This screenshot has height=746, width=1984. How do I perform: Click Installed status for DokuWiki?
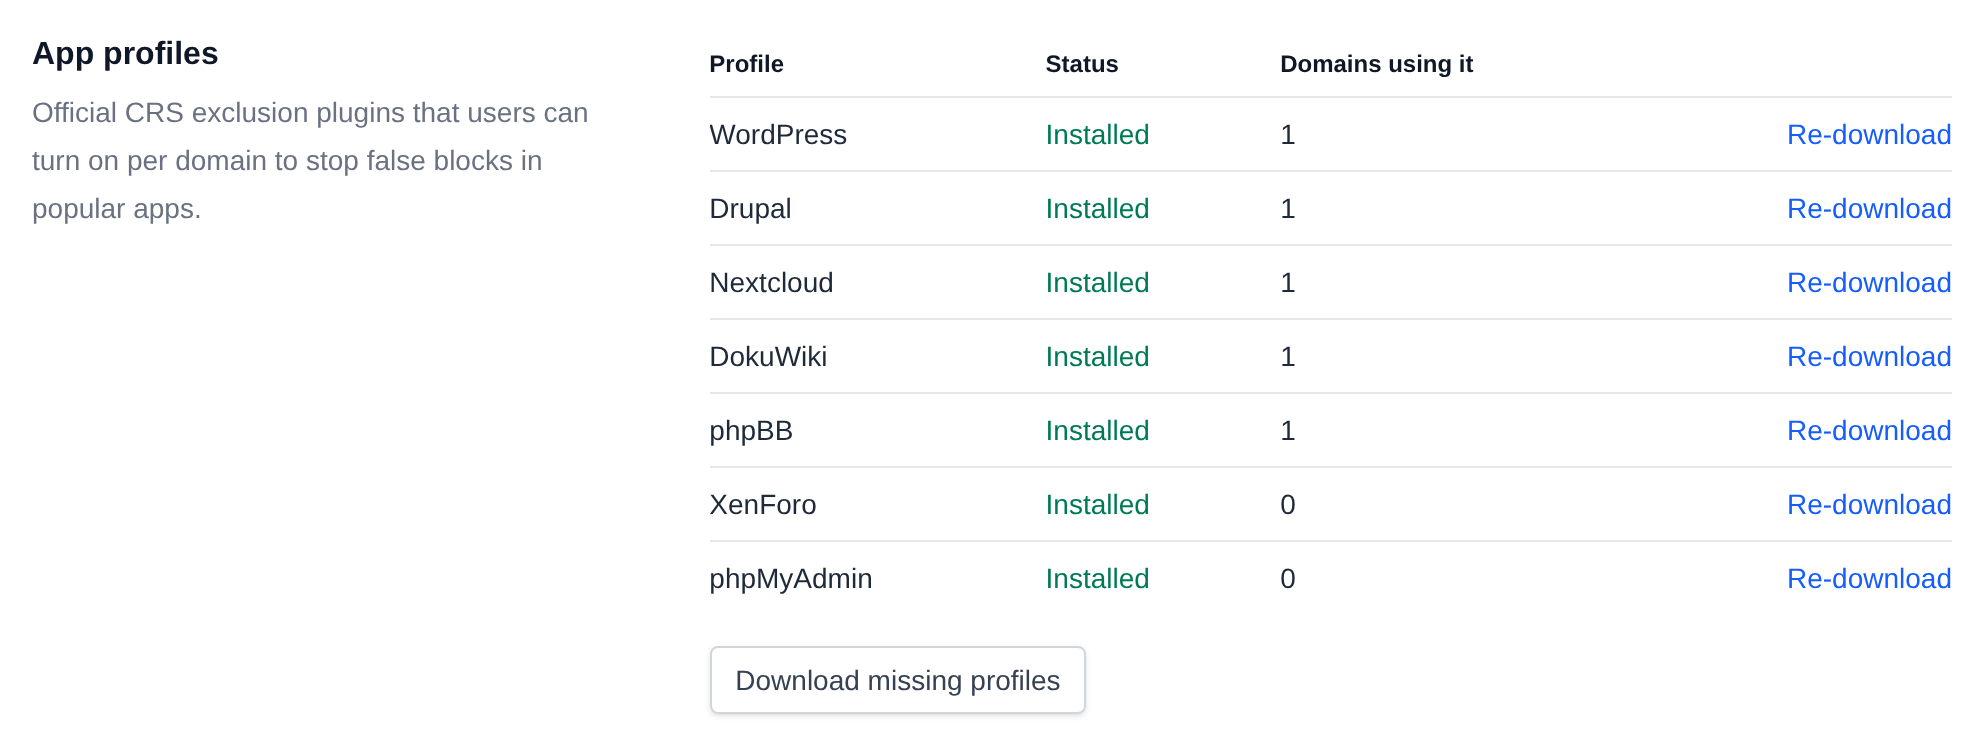click(x=1097, y=357)
